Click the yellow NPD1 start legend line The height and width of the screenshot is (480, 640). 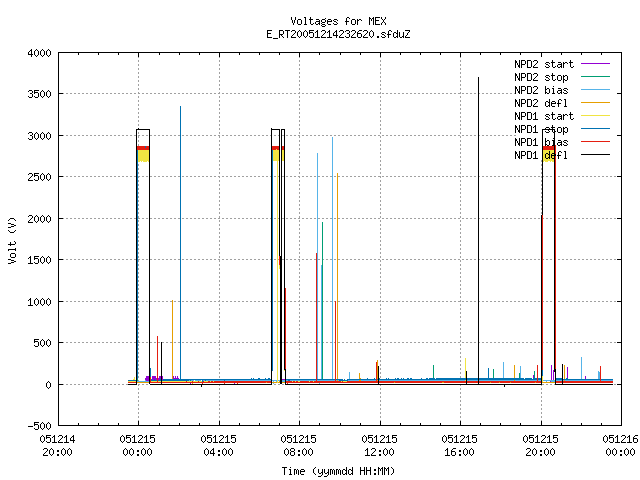click(596, 116)
